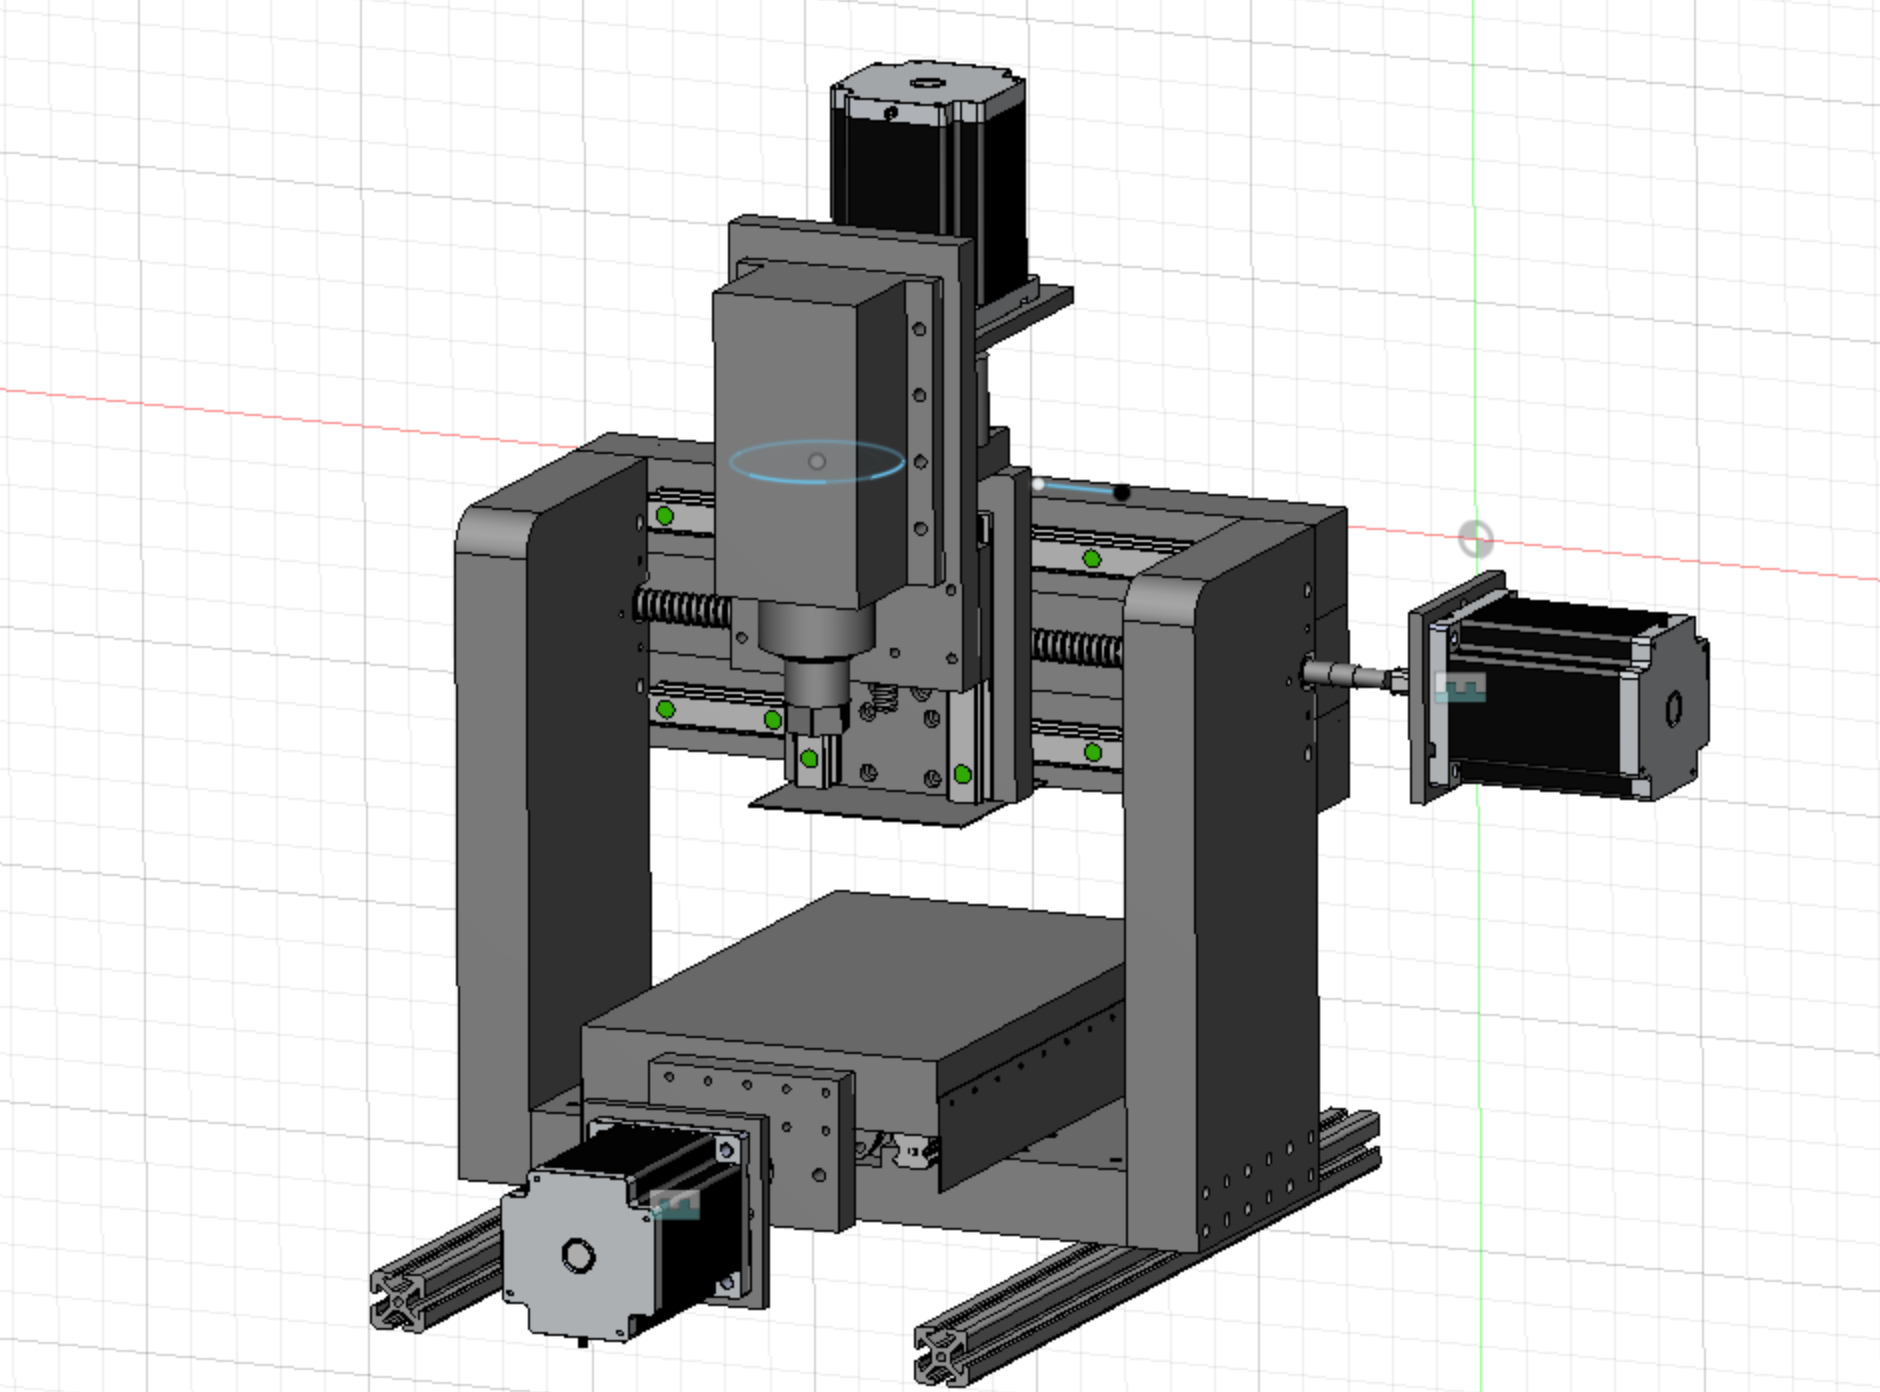The height and width of the screenshot is (1392, 1880).
Task: Select the black endpoint dot atop the gantry
Action: [x=1122, y=492]
